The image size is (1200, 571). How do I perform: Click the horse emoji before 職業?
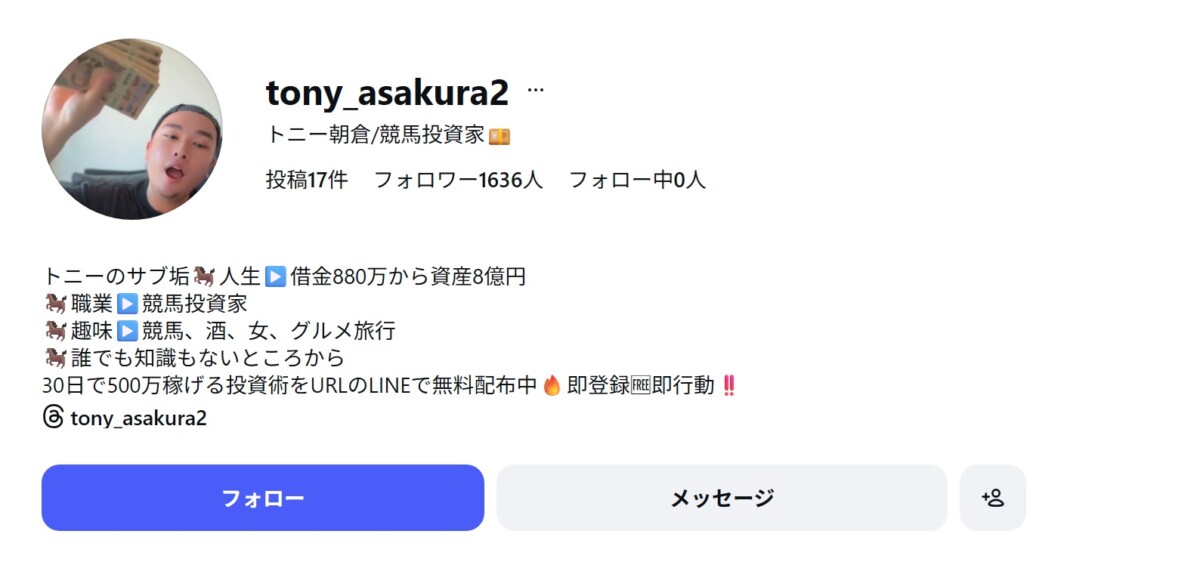(55, 304)
